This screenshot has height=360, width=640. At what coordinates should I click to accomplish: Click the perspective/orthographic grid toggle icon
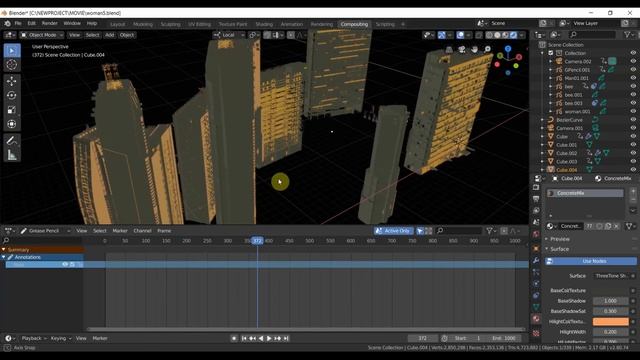449,49
